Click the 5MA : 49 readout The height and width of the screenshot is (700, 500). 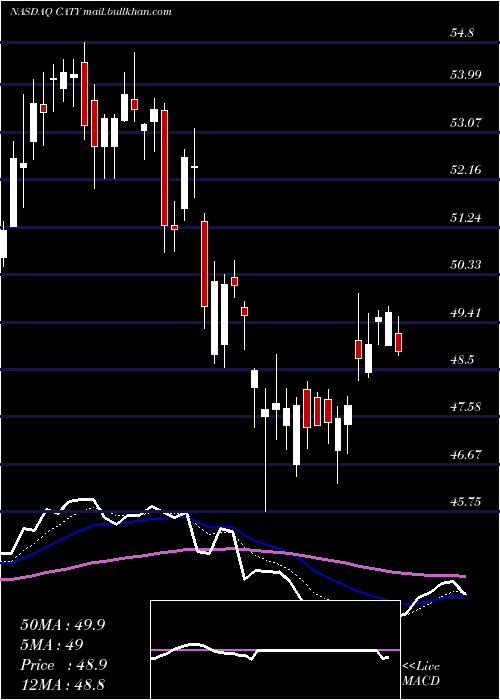click(x=52, y=645)
